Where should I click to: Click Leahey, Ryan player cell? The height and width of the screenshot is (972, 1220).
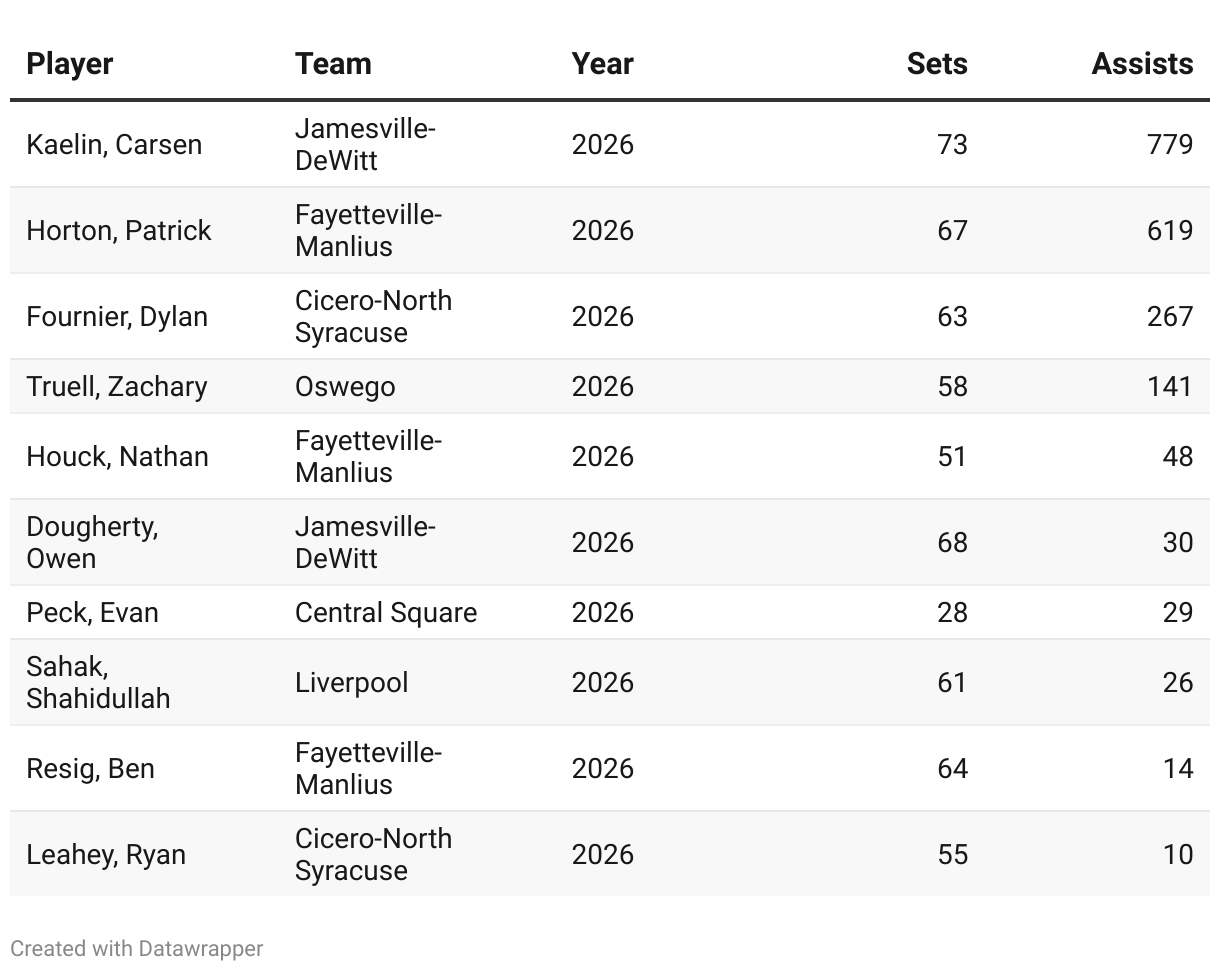pyautogui.click(x=106, y=854)
